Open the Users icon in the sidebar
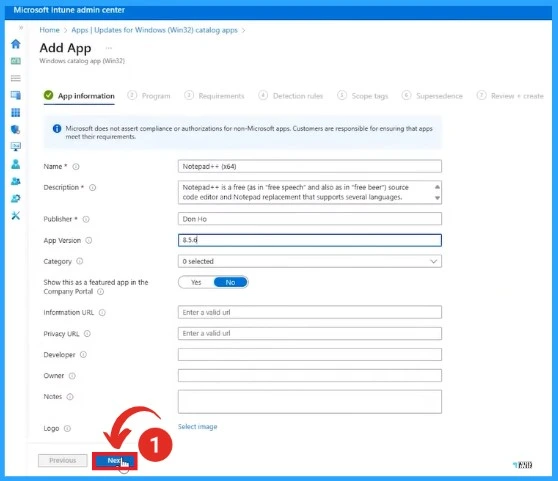Viewport: 558px width, 481px height. click(x=16, y=164)
